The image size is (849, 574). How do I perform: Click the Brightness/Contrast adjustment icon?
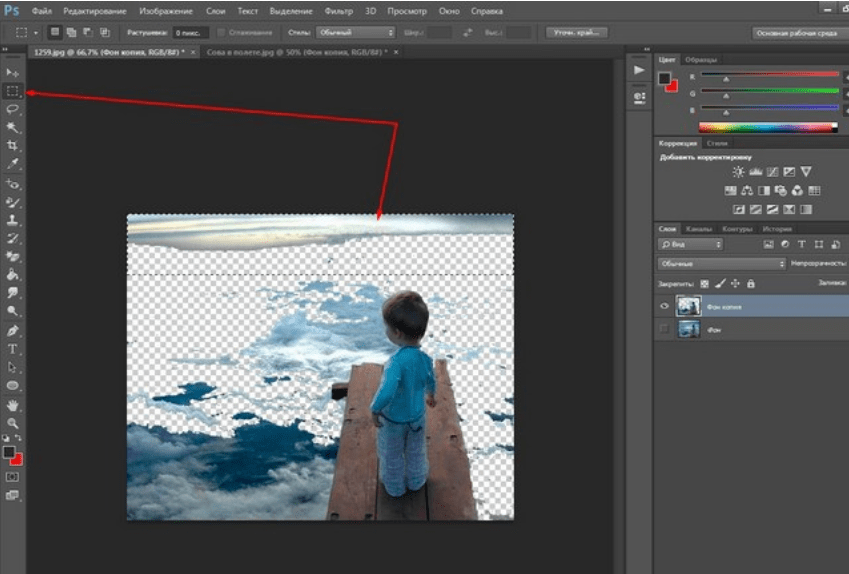[738, 172]
